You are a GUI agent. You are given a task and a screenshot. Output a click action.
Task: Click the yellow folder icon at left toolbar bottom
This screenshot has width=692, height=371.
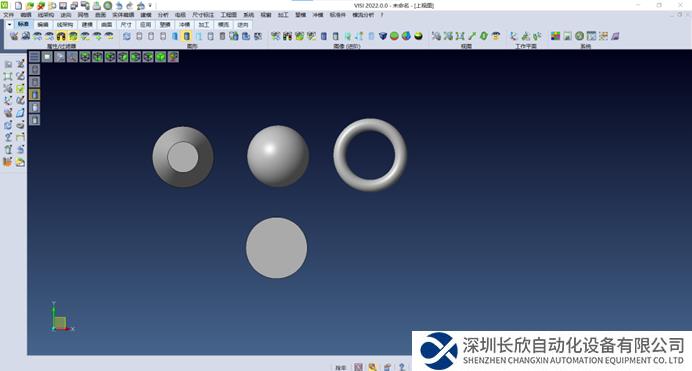[20, 162]
